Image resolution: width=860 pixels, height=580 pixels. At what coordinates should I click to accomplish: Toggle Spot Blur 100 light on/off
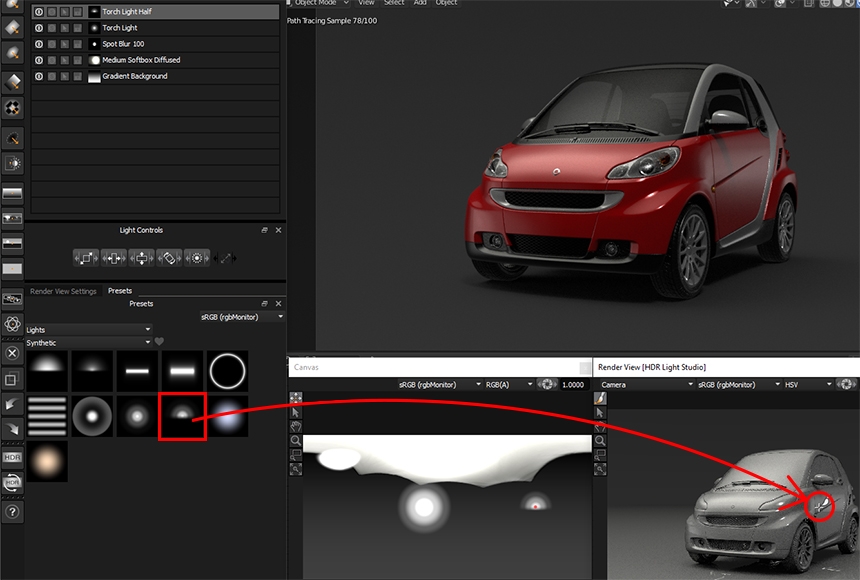pos(39,44)
